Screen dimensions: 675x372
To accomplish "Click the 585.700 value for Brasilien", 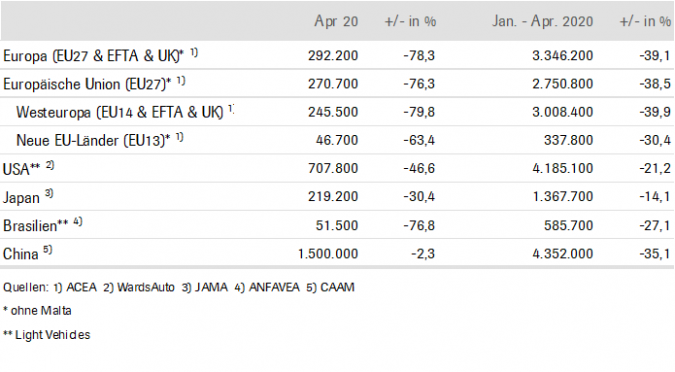I will click(x=568, y=225).
